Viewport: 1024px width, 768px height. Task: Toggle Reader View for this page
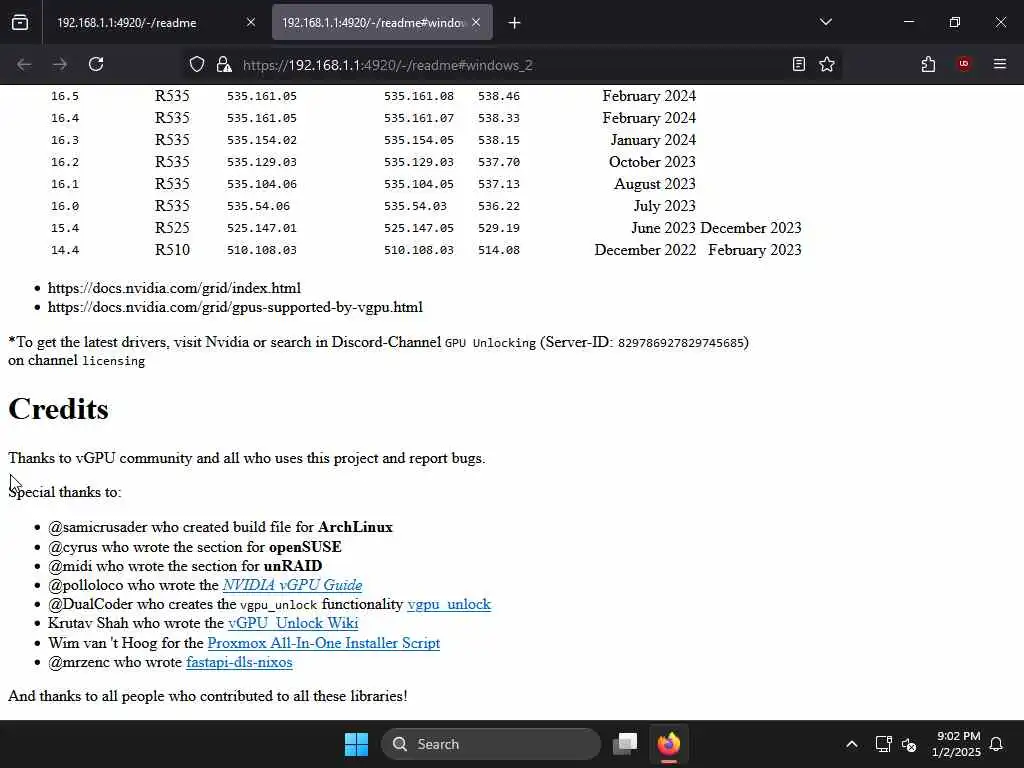(x=798, y=64)
